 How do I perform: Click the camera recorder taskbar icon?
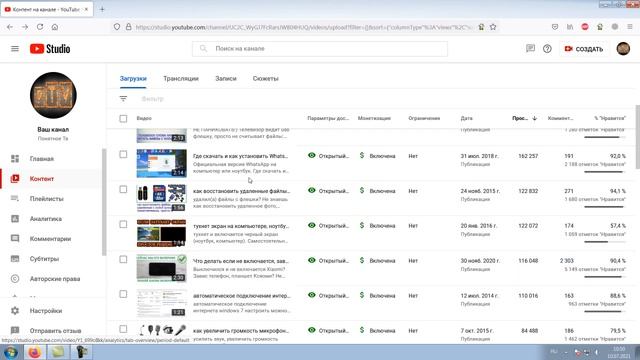[x=82, y=352]
